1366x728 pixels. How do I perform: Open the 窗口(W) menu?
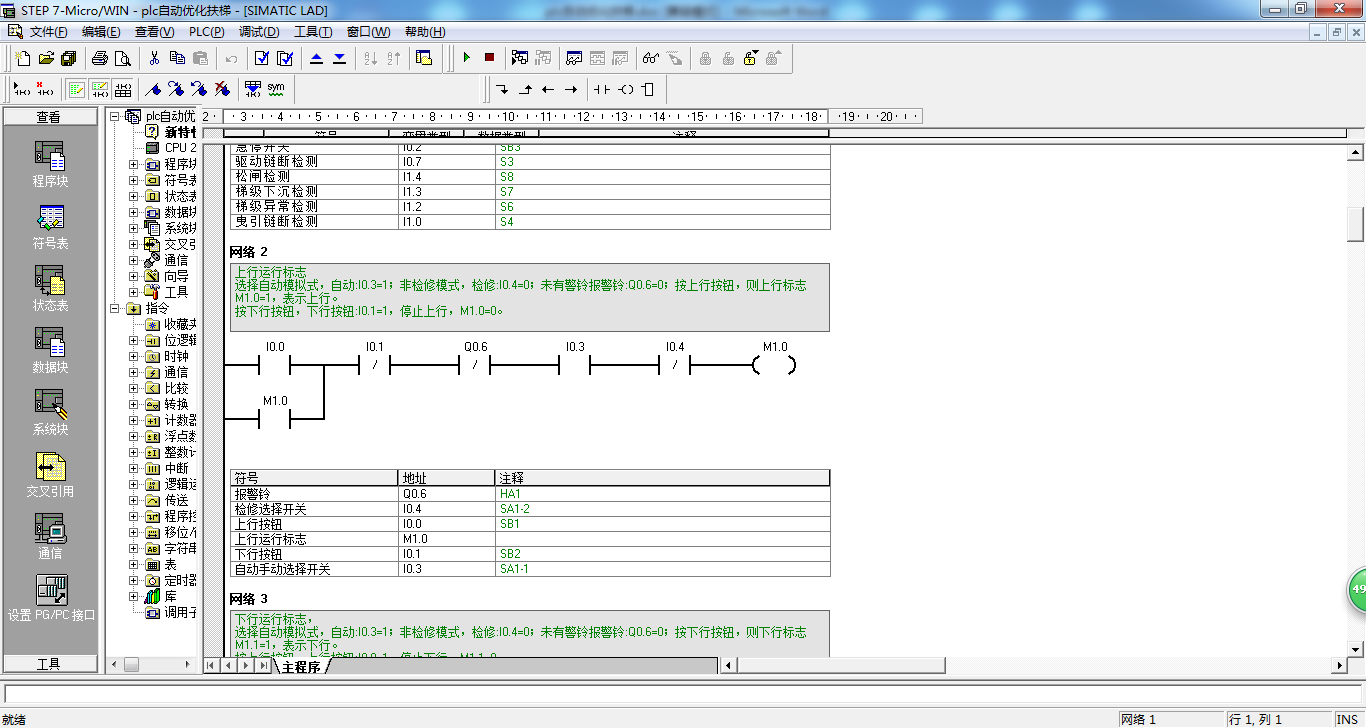[x=368, y=32]
